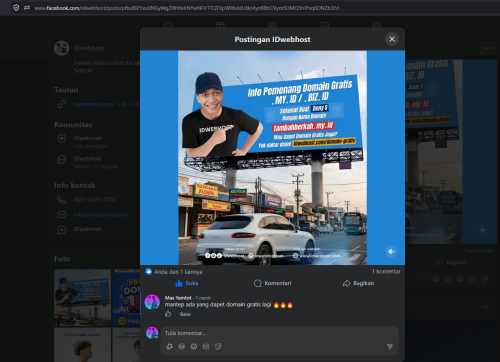This screenshot has width=500, height=362.
Task: Click the info@idwebhost.com email address
Action: [101, 215]
